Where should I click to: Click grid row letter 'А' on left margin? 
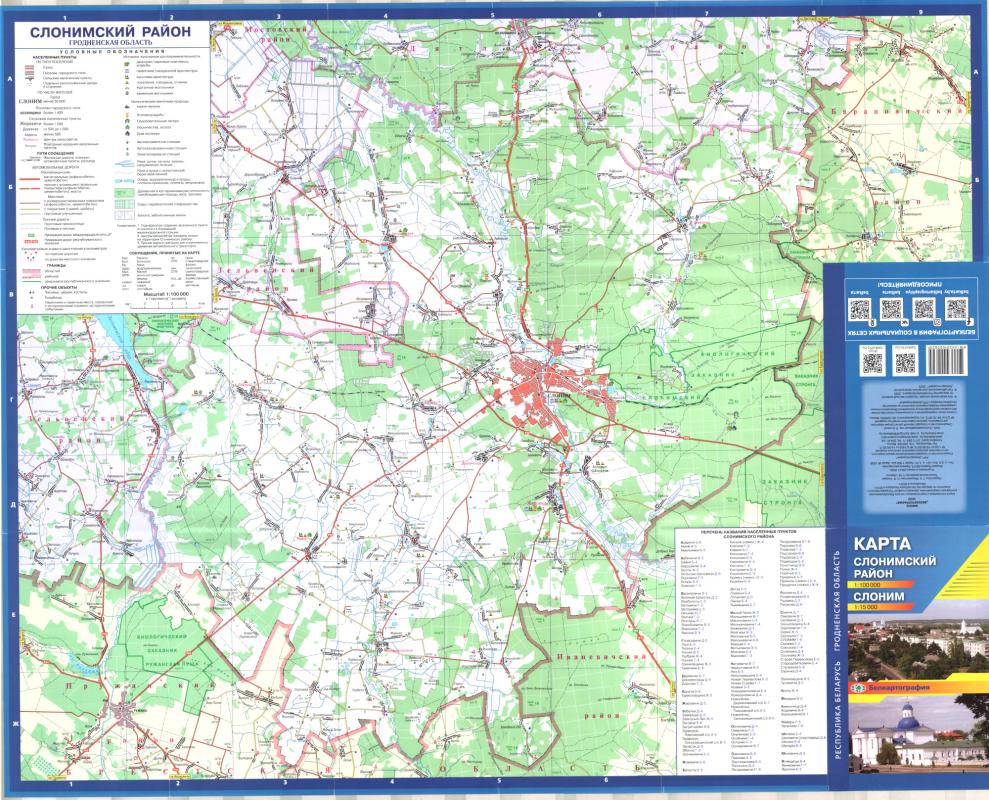[x=9, y=78]
